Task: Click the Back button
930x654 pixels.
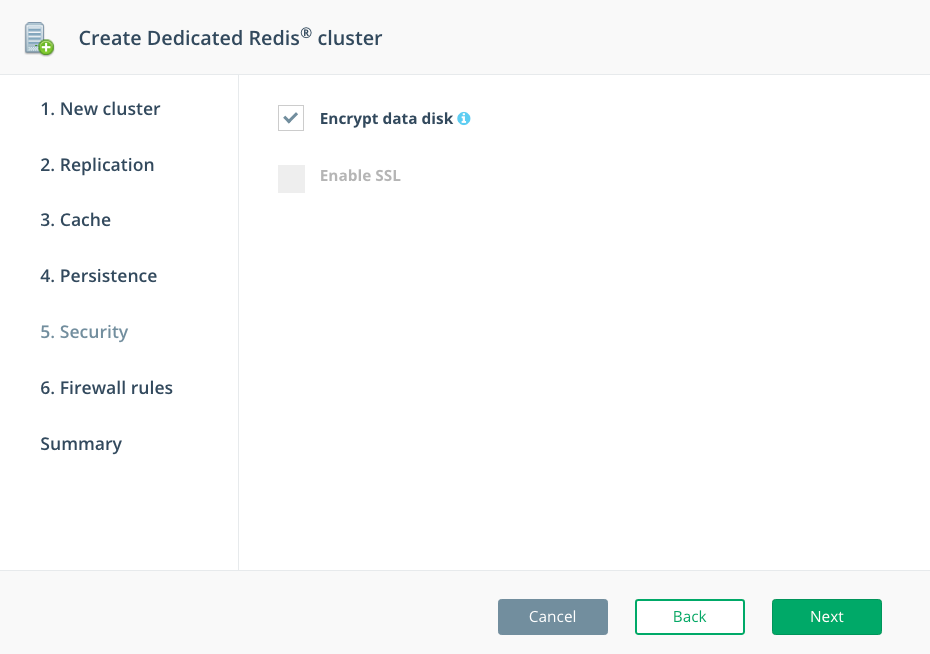Action: [690, 617]
